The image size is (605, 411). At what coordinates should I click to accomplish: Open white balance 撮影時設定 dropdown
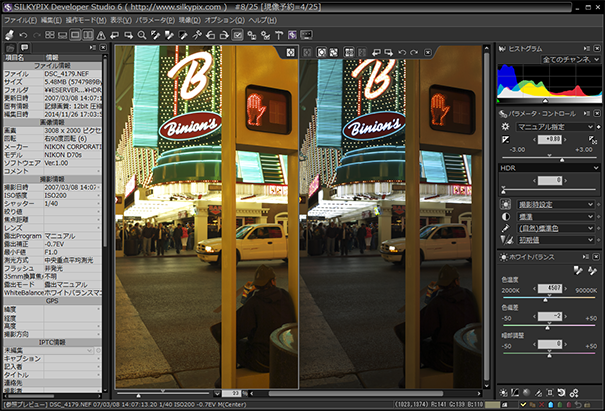click(555, 204)
